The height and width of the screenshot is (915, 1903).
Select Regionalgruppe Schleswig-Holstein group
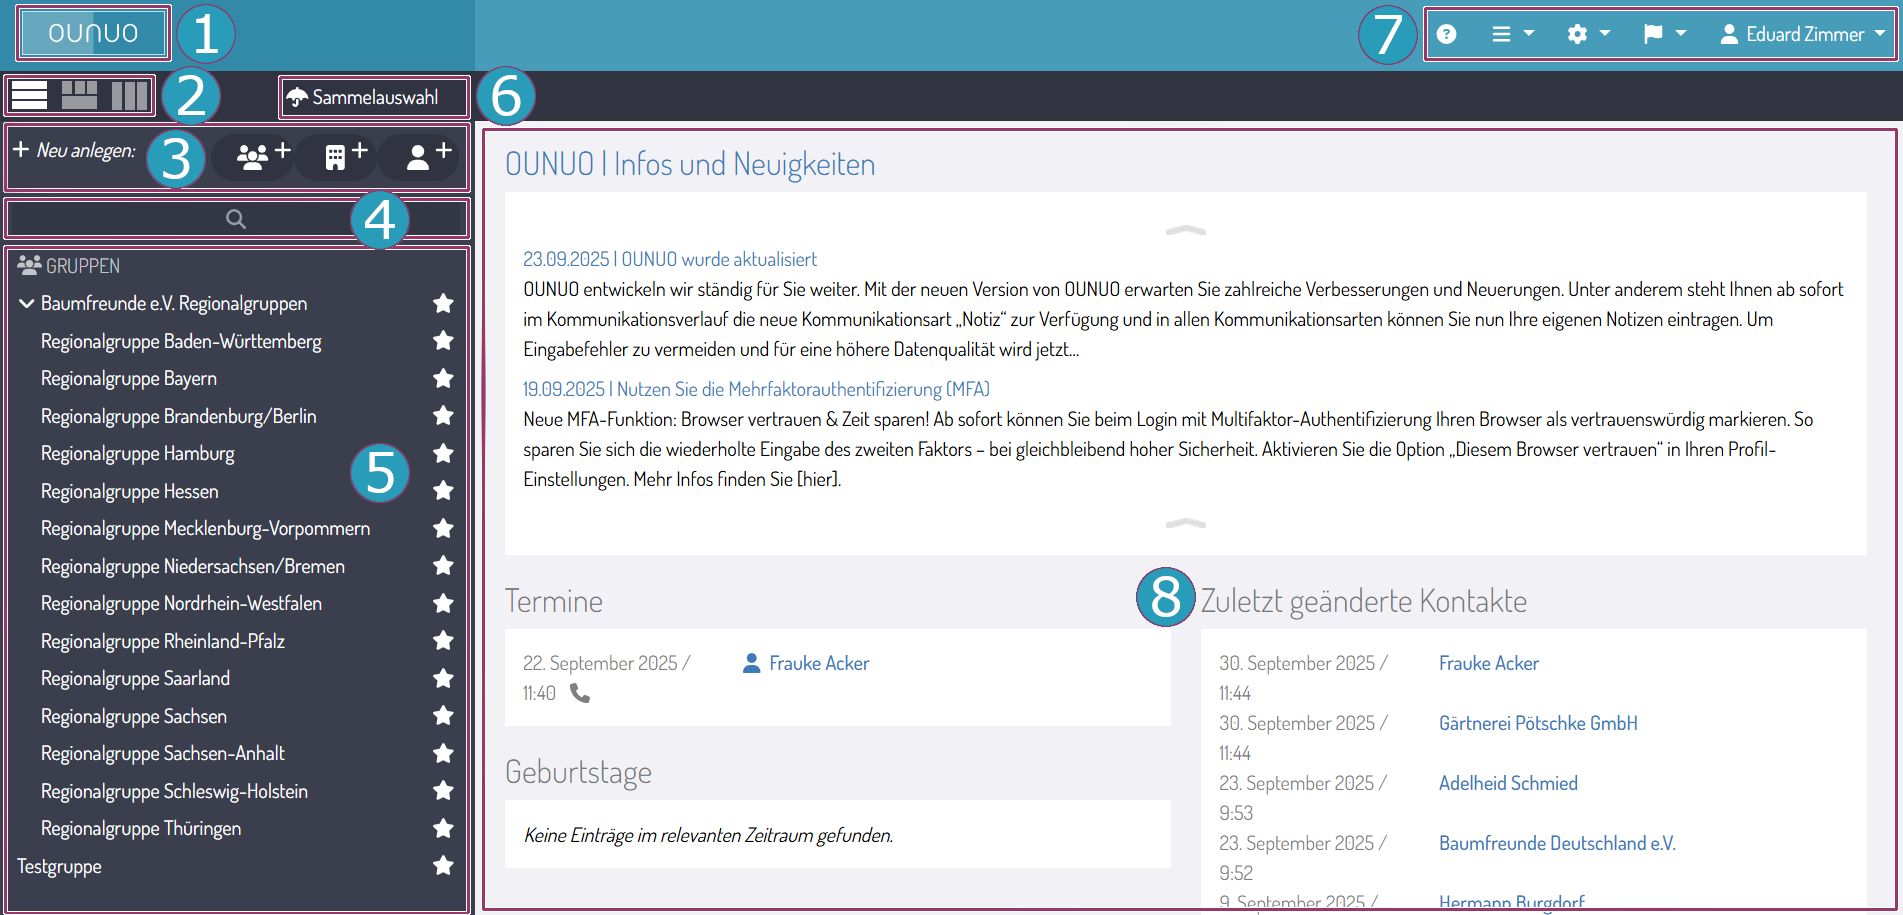[x=175, y=791]
